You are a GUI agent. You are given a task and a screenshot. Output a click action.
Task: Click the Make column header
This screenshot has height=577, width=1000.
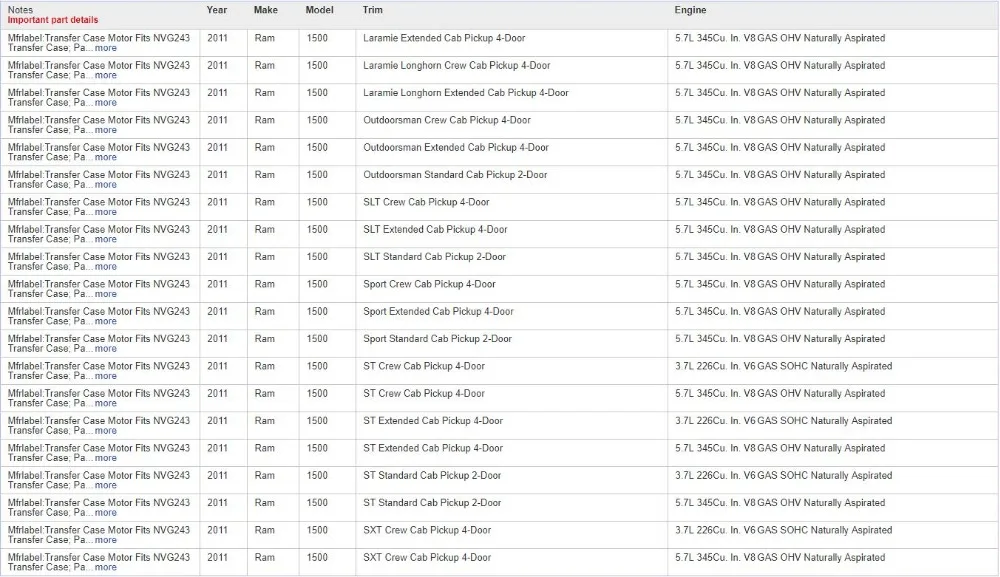coord(266,10)
